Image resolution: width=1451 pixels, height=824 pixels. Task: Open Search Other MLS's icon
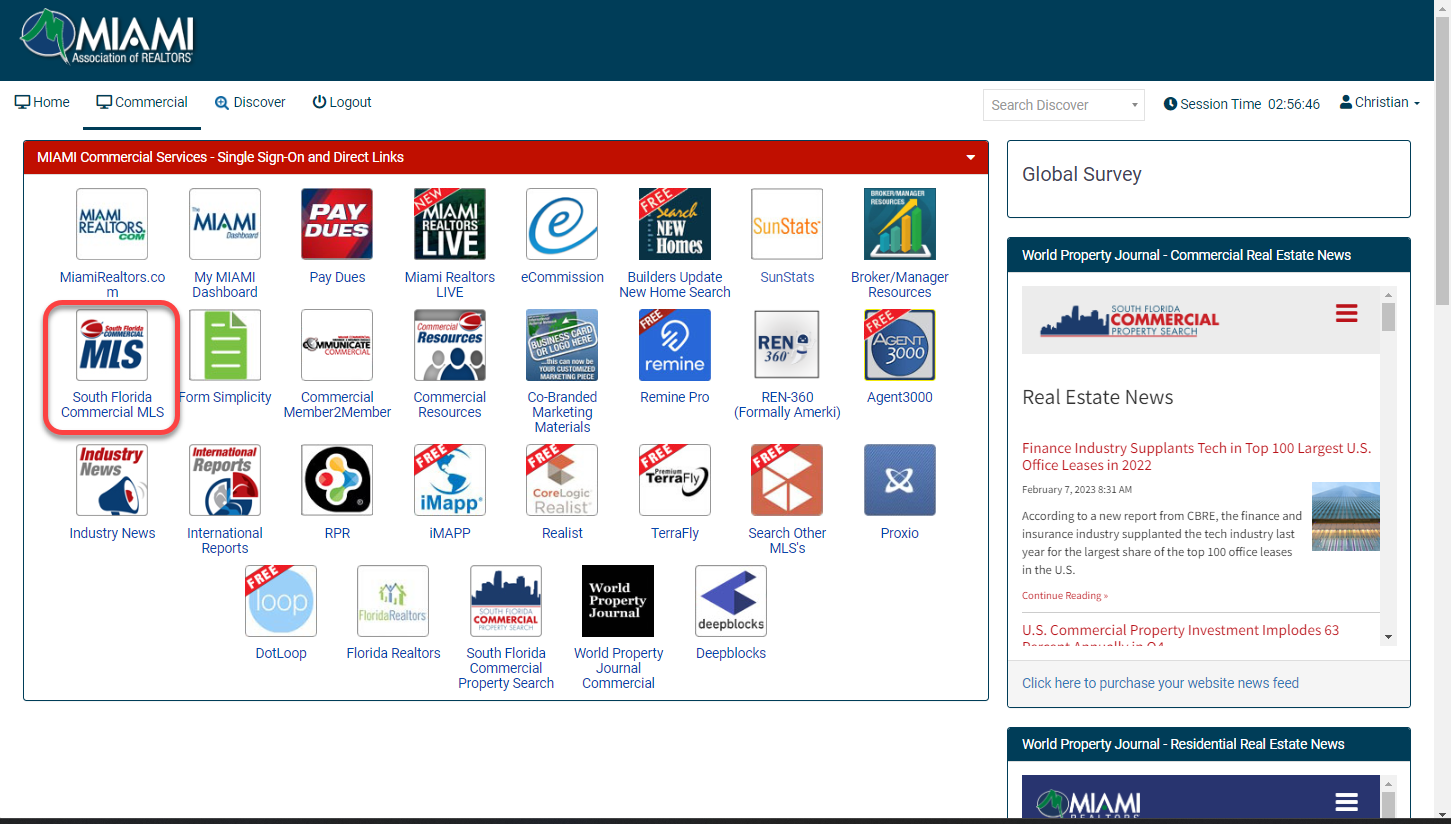coord(787,480)
